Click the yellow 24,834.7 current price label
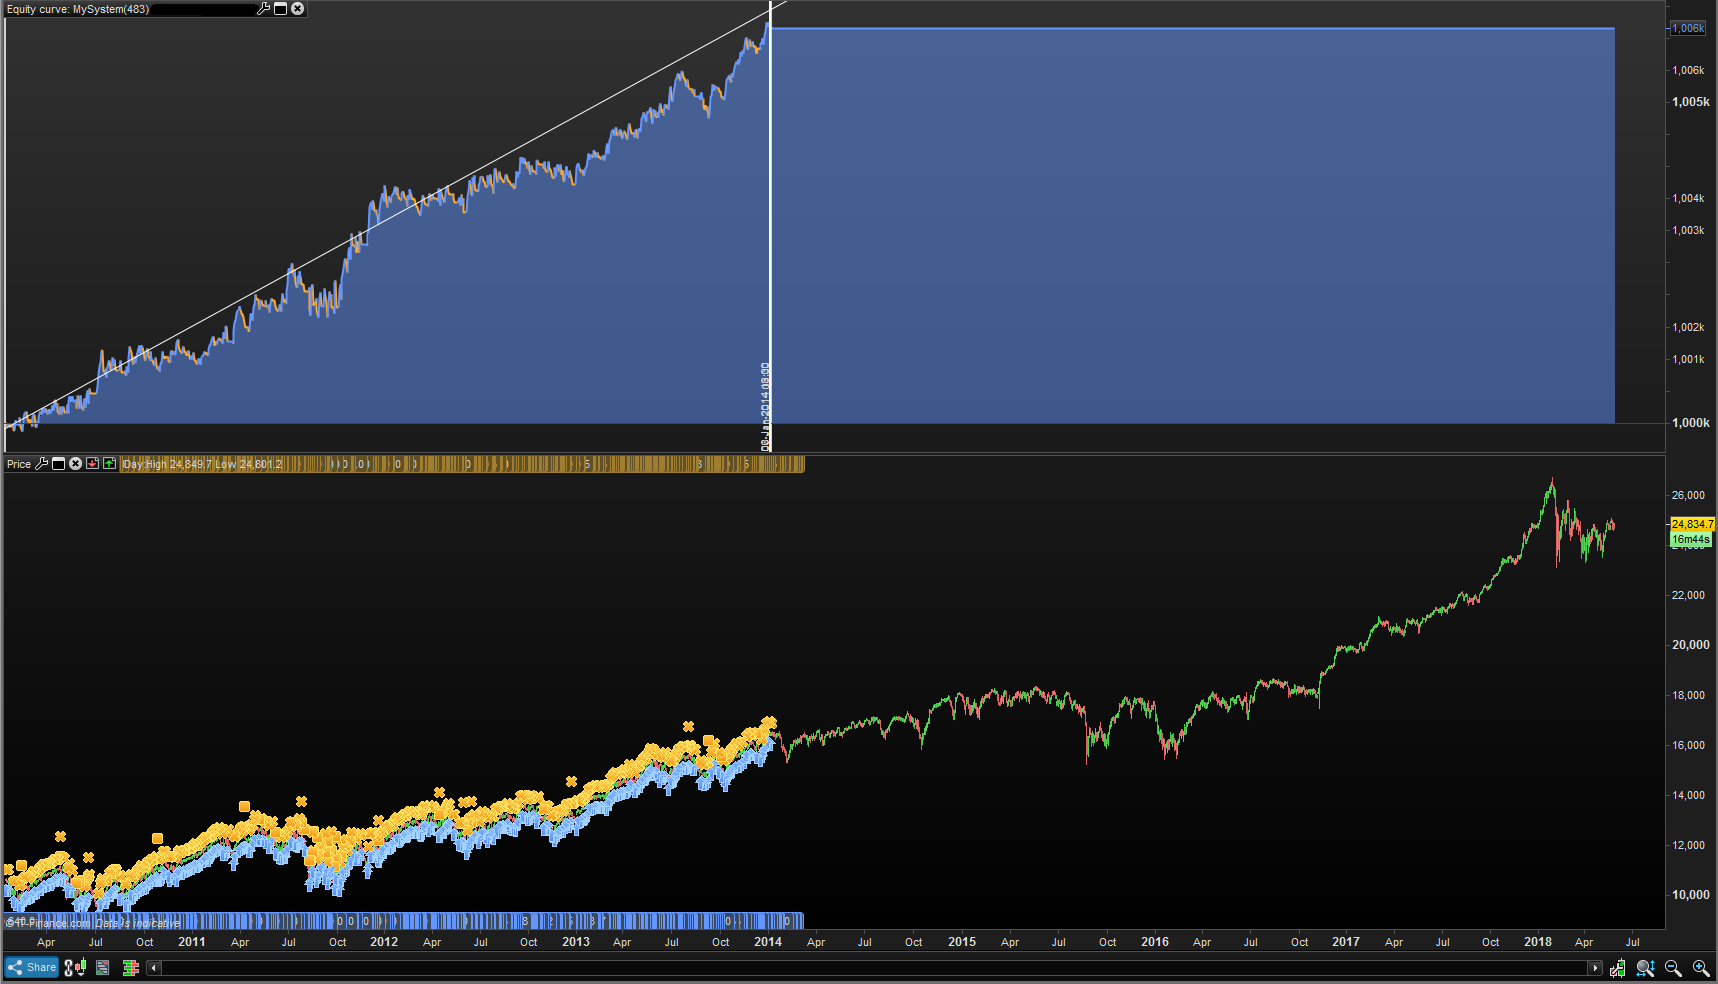 (1692, 524)
